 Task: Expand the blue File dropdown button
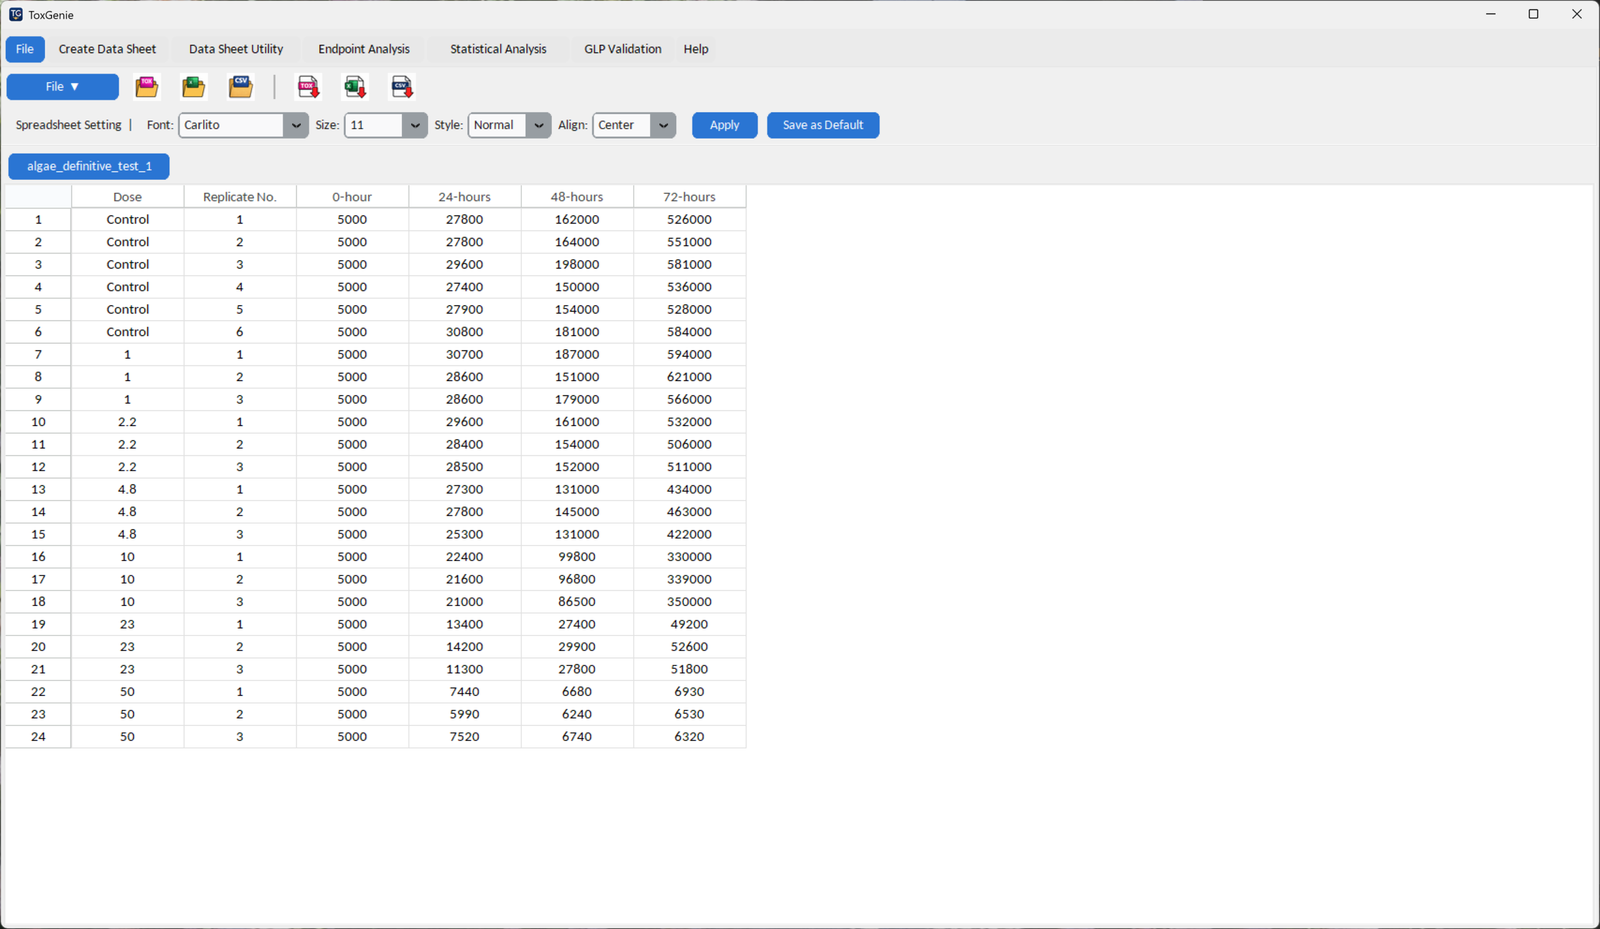(63, 87)
